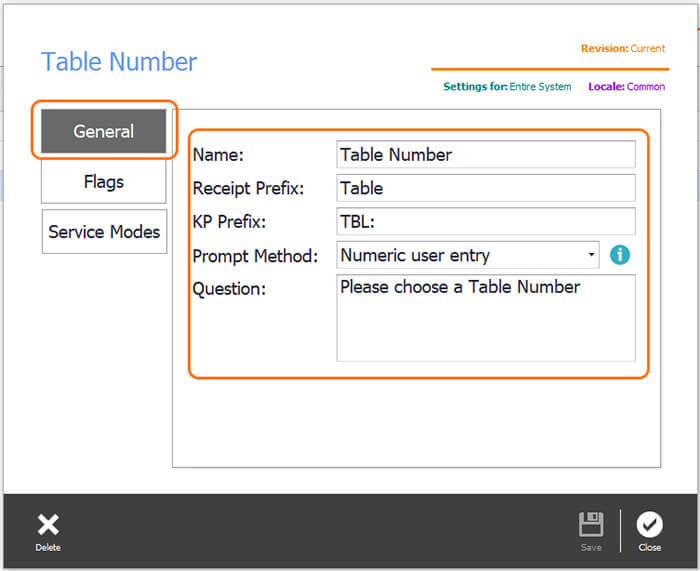Viewport: 700px width, 571px height.
Task: Click the blue info icon beside Prompt Method
Action: pos(620,255)
